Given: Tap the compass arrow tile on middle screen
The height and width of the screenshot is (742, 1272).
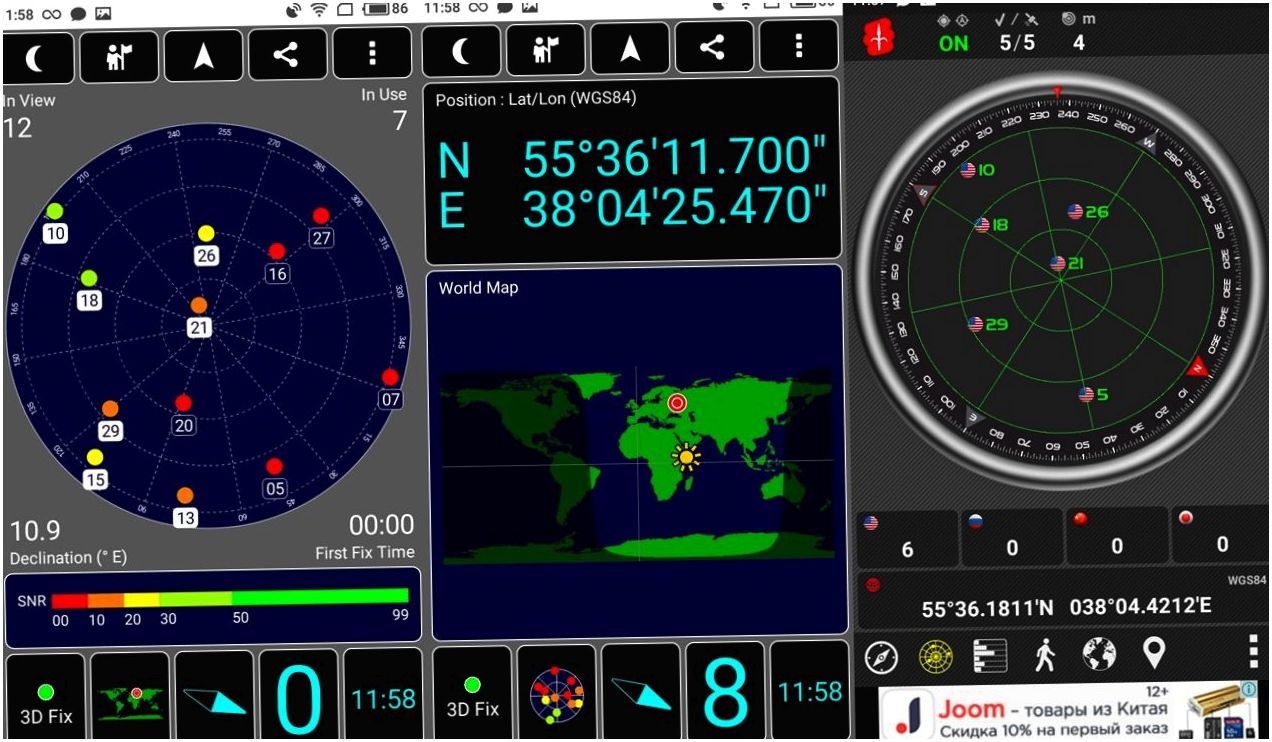Looking at the screenshot, I should (640, 692).
